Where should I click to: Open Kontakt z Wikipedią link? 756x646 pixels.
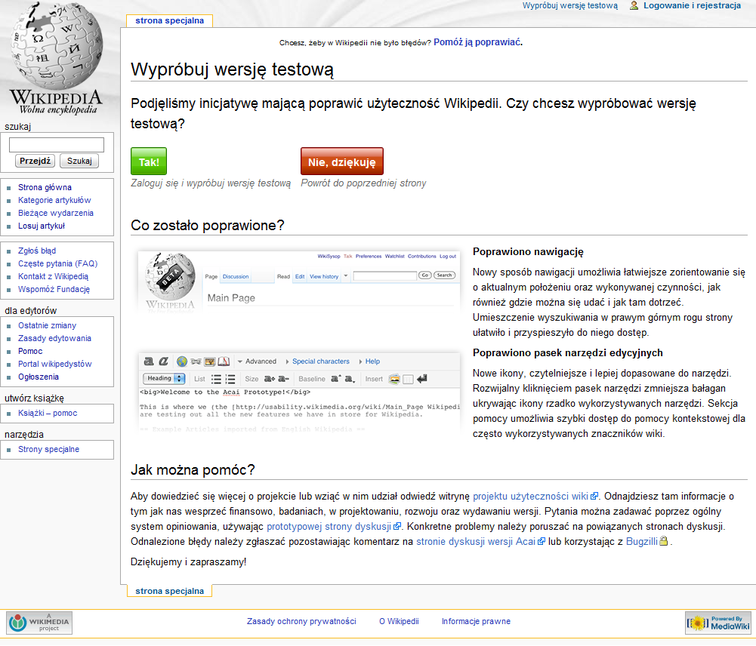coord(53,277)
